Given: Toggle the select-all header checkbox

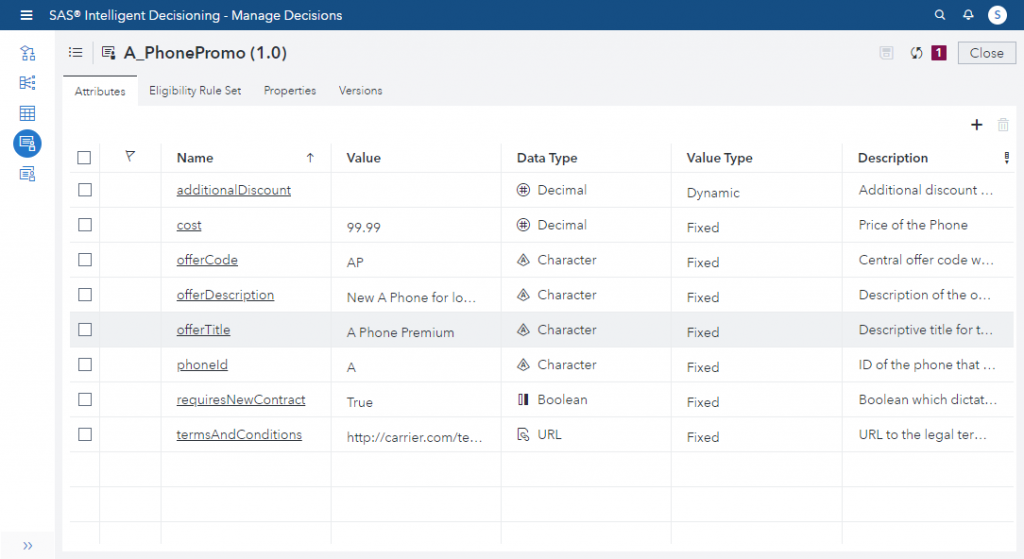Looking at the screenshot, I should coord(85,158).
